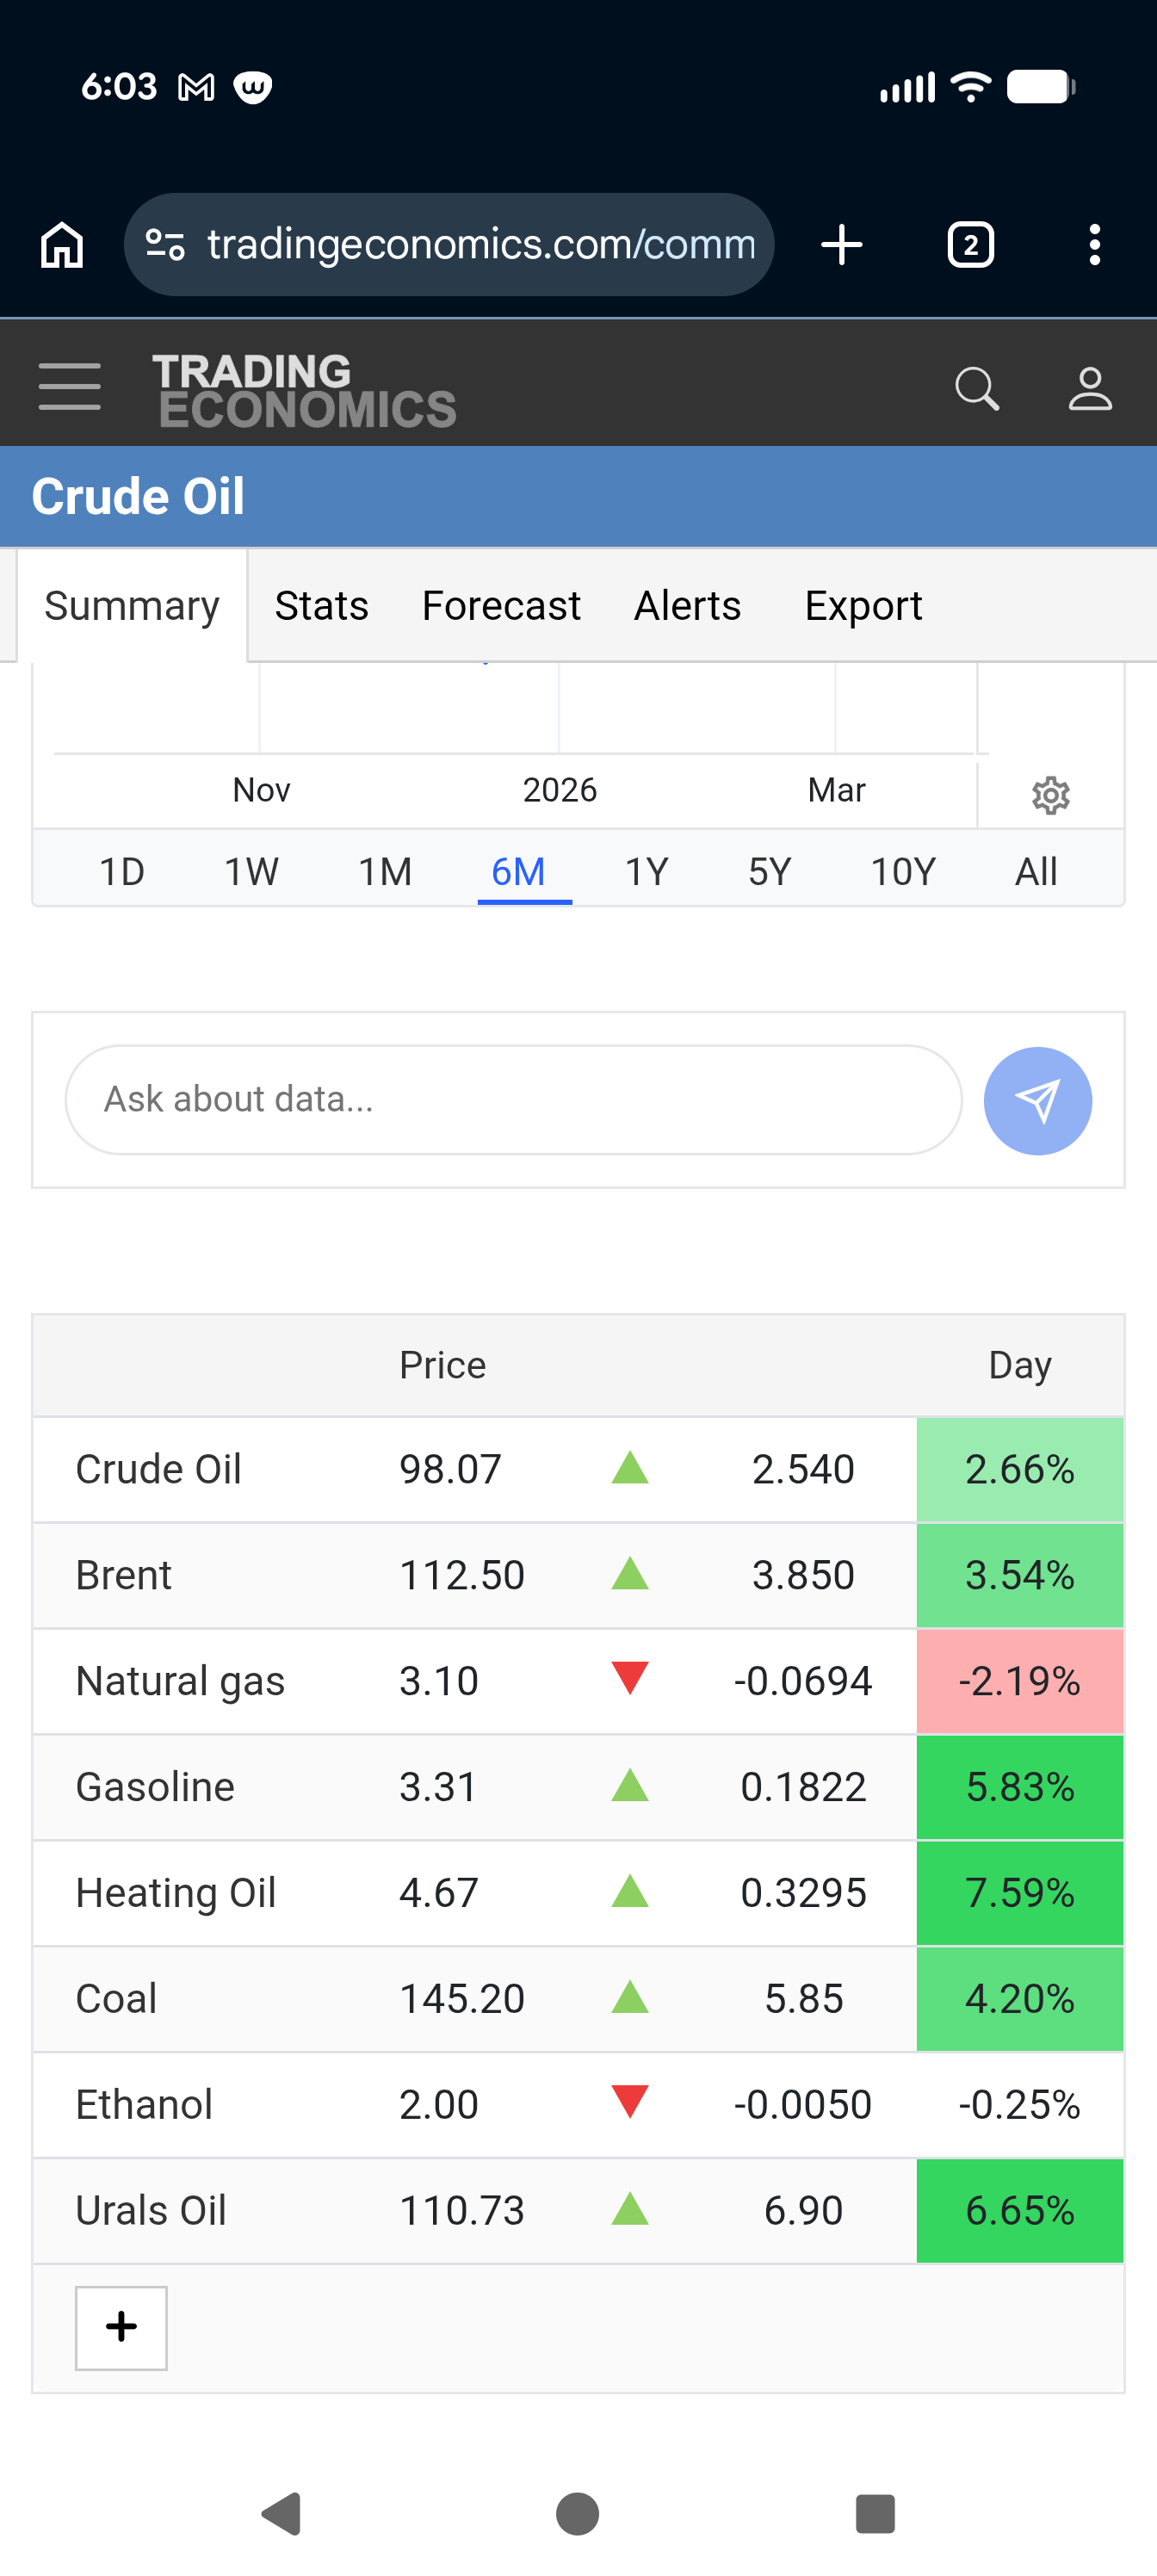Open the user account icon
Image resolution: width=1157 pixels, height=2576 pixels.
[x=1089, y=389]
